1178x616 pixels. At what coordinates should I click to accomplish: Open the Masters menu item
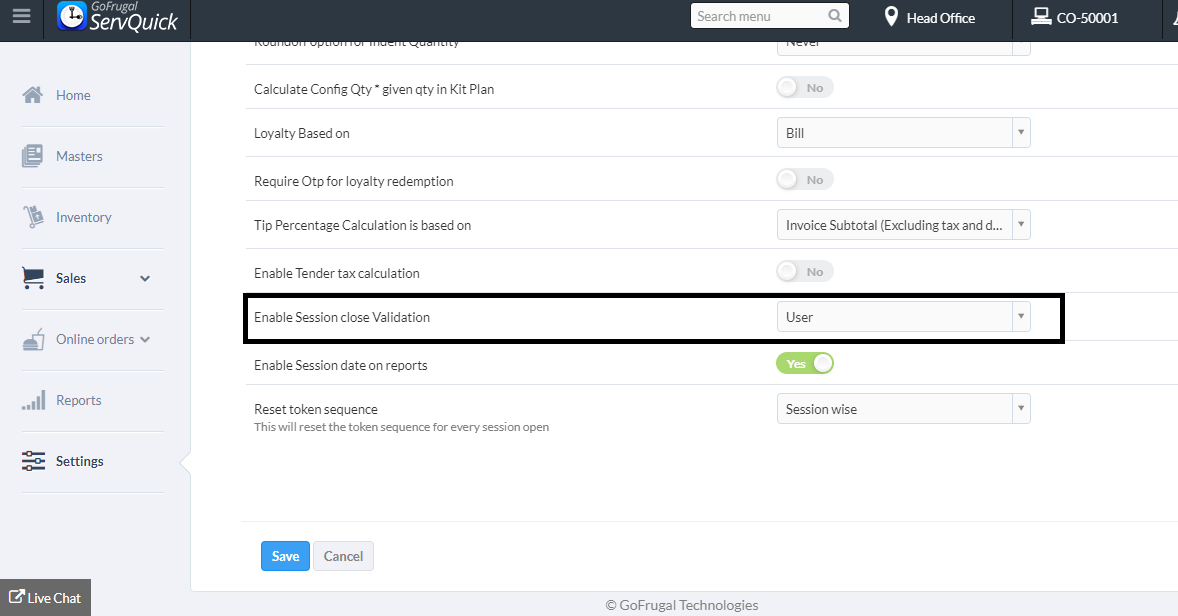pyautogui.click(x=79, y=156)
